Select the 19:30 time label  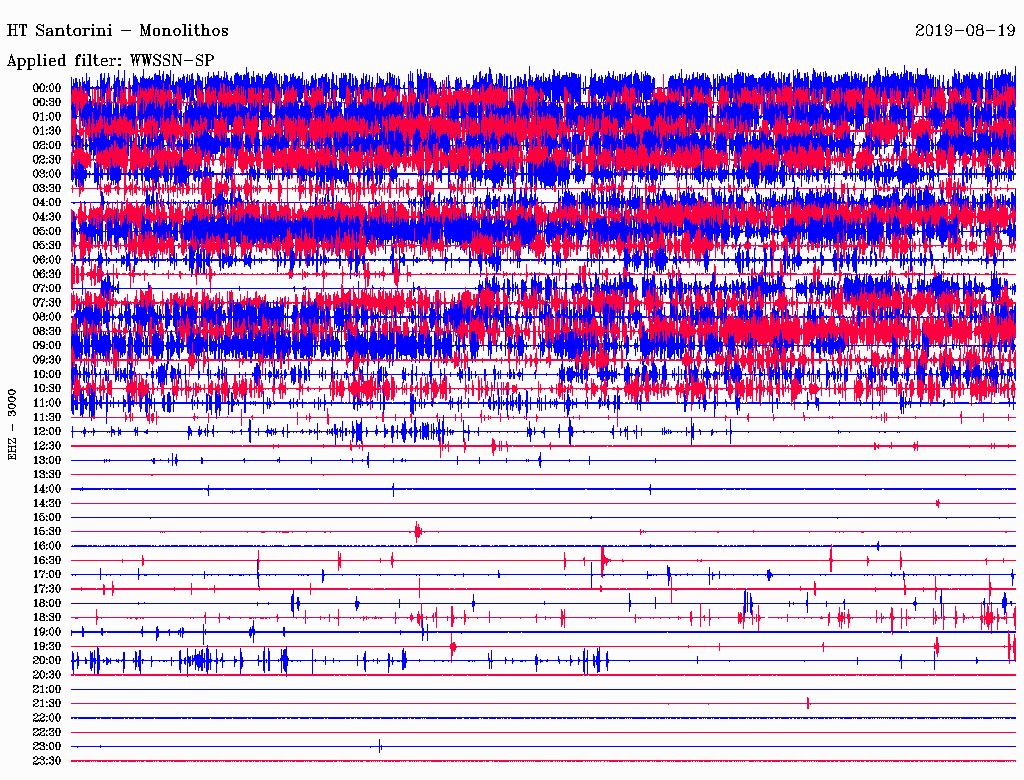[47, 647]
